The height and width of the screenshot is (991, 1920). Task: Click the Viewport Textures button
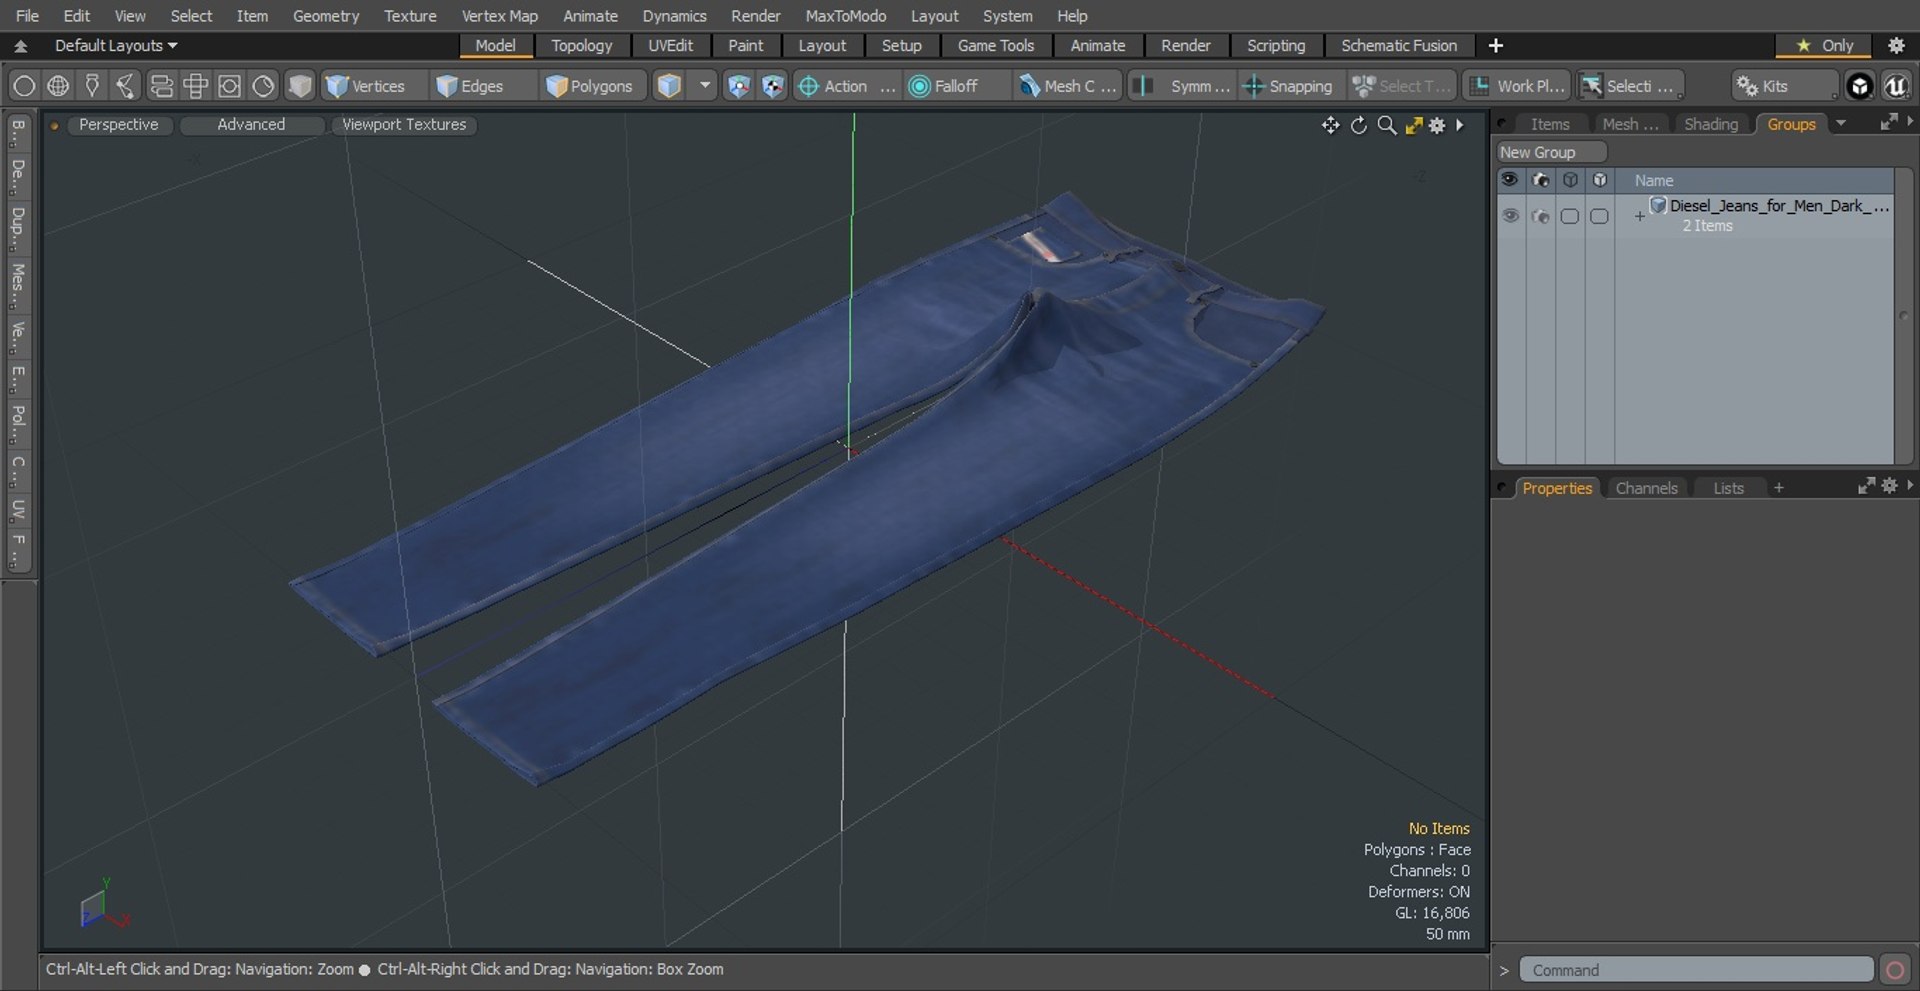(x=404, y=124)
